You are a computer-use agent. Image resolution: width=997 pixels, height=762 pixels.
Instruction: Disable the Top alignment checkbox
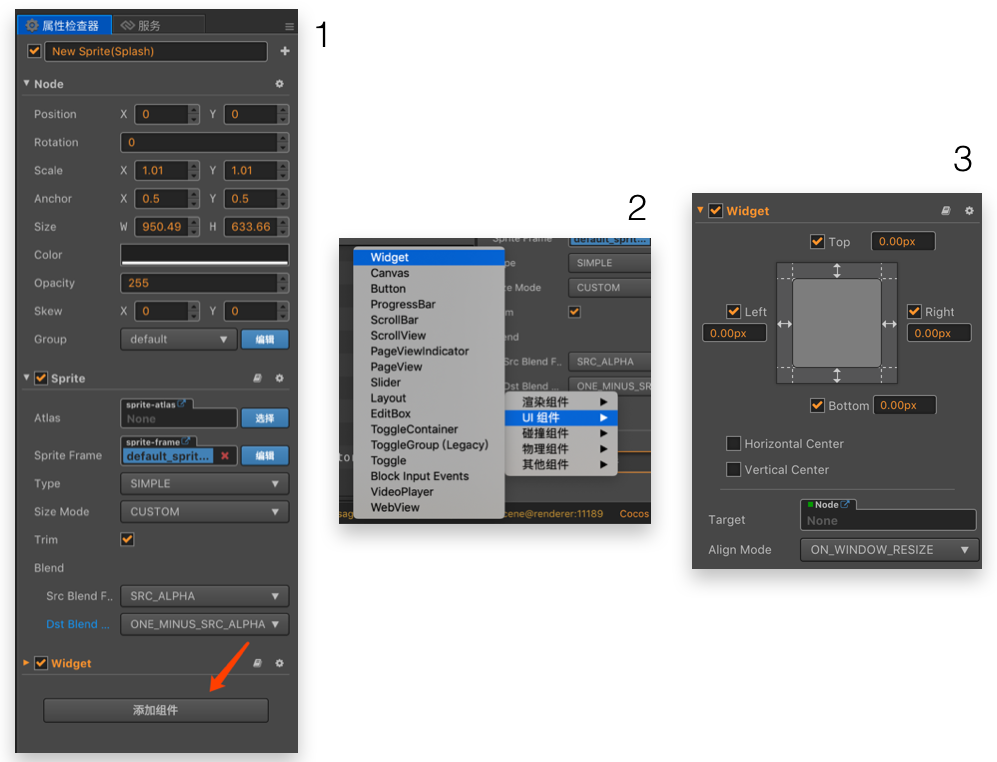(x=818, y=242)
